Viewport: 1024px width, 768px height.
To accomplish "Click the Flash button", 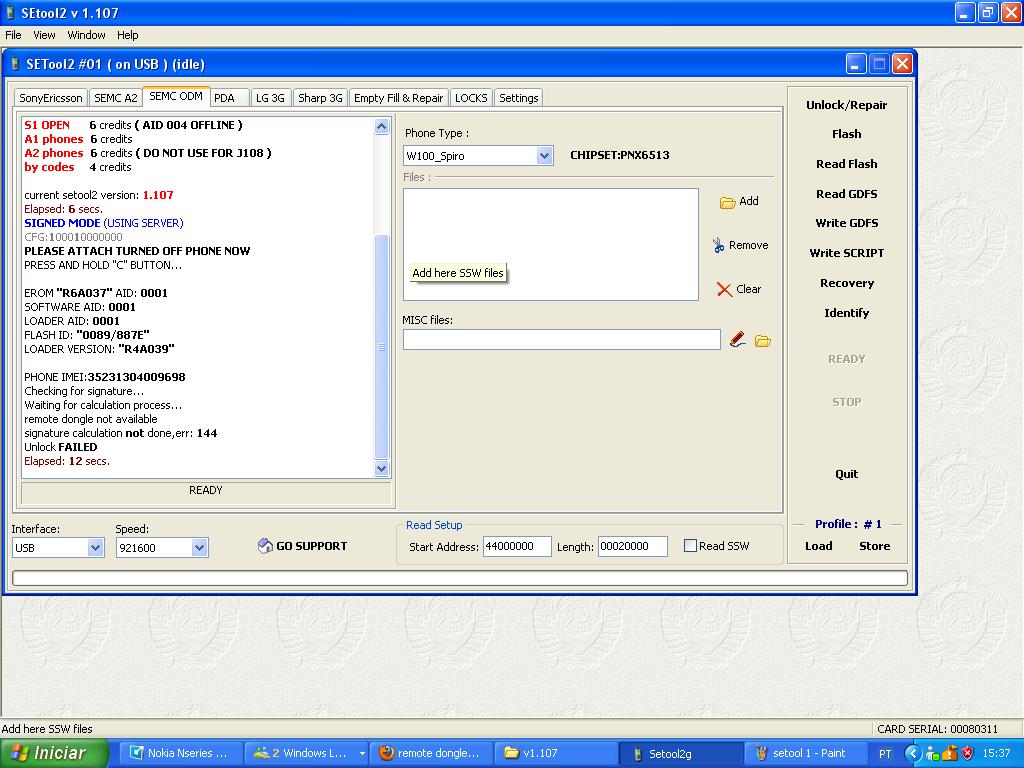I will coord(846,134).
